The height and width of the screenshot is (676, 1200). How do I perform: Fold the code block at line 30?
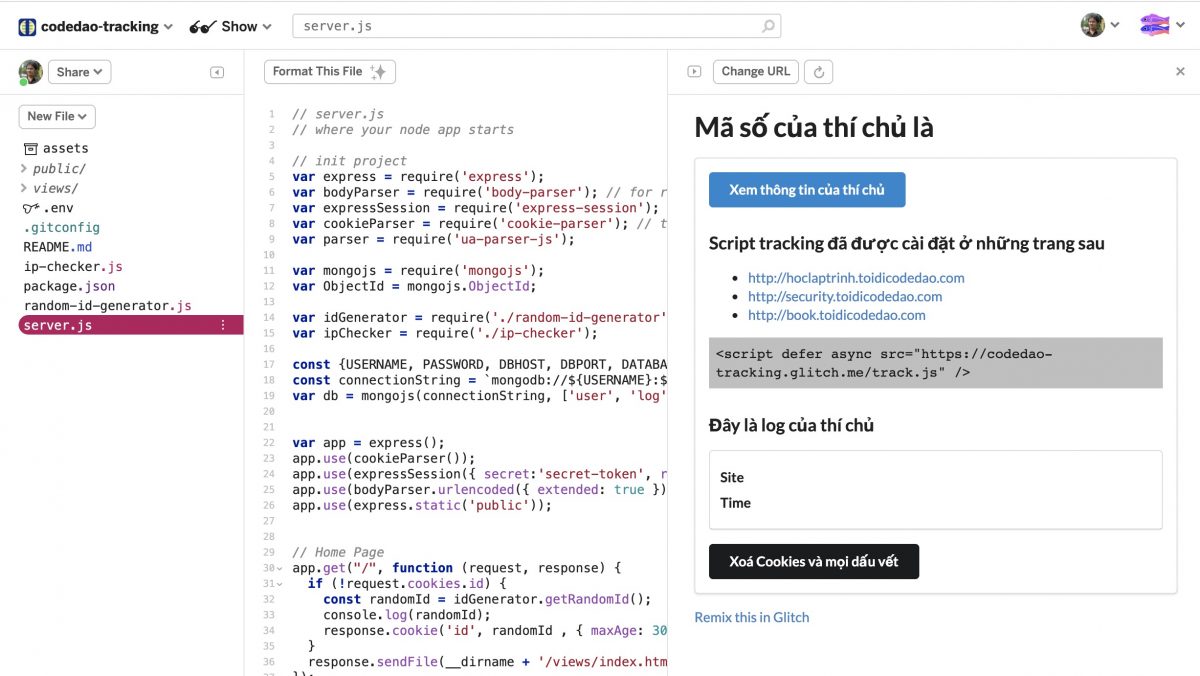pos(280,568)
